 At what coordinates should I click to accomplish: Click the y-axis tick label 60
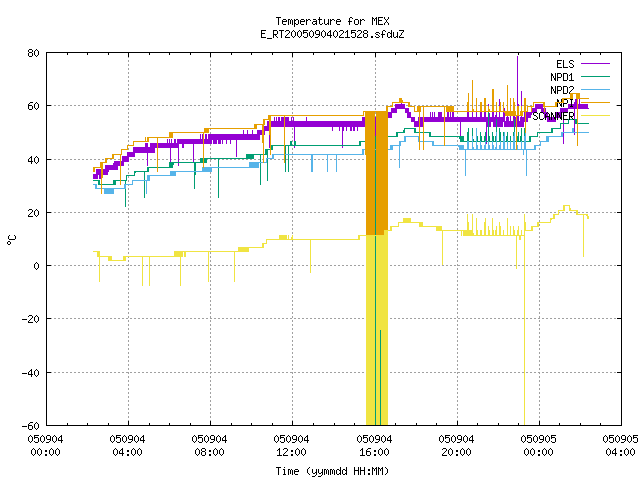click(33, 106)
